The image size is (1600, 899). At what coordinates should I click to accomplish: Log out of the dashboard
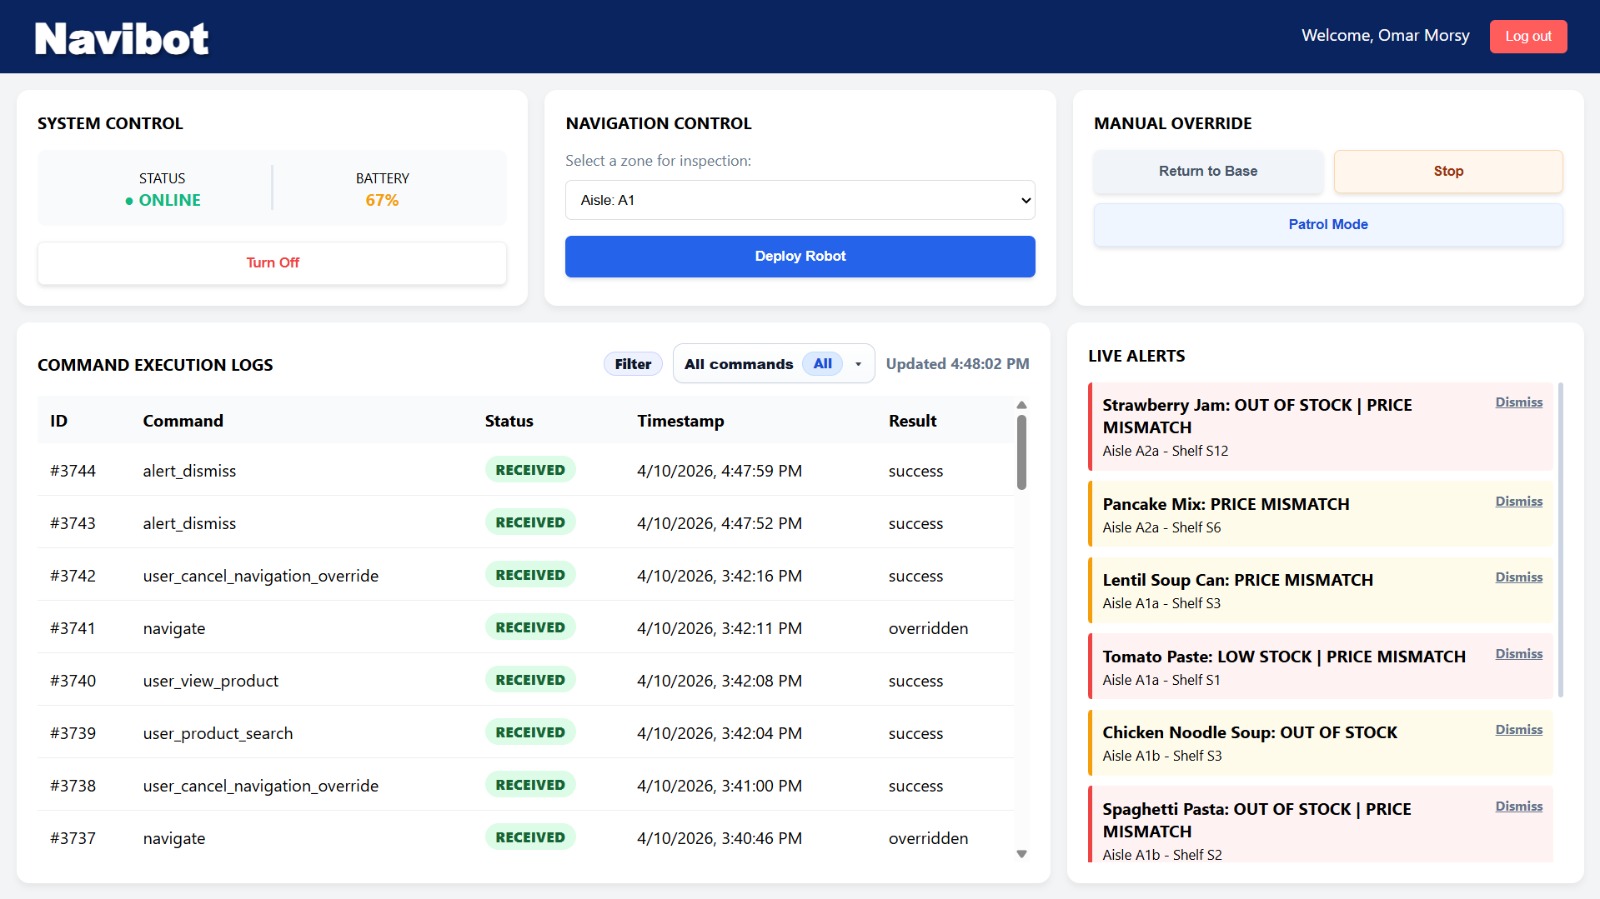[x=1528, y=36]
